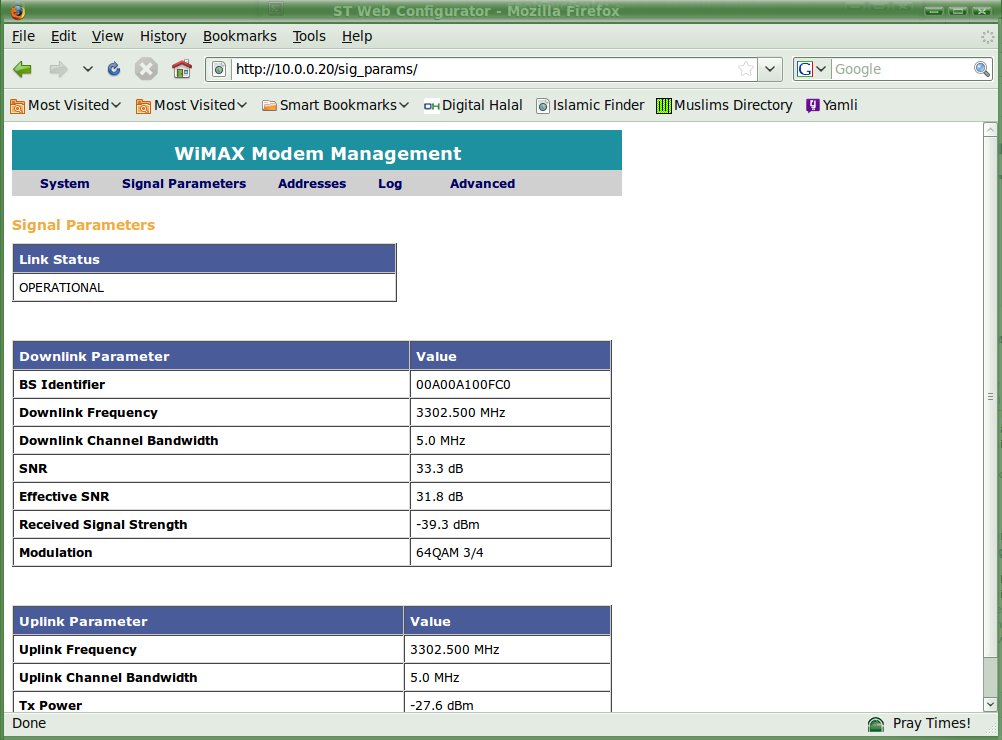Select Downlink Frequency value 3302.500 MHz
This screenshot has width=1002, height=740.
point(461,413)
